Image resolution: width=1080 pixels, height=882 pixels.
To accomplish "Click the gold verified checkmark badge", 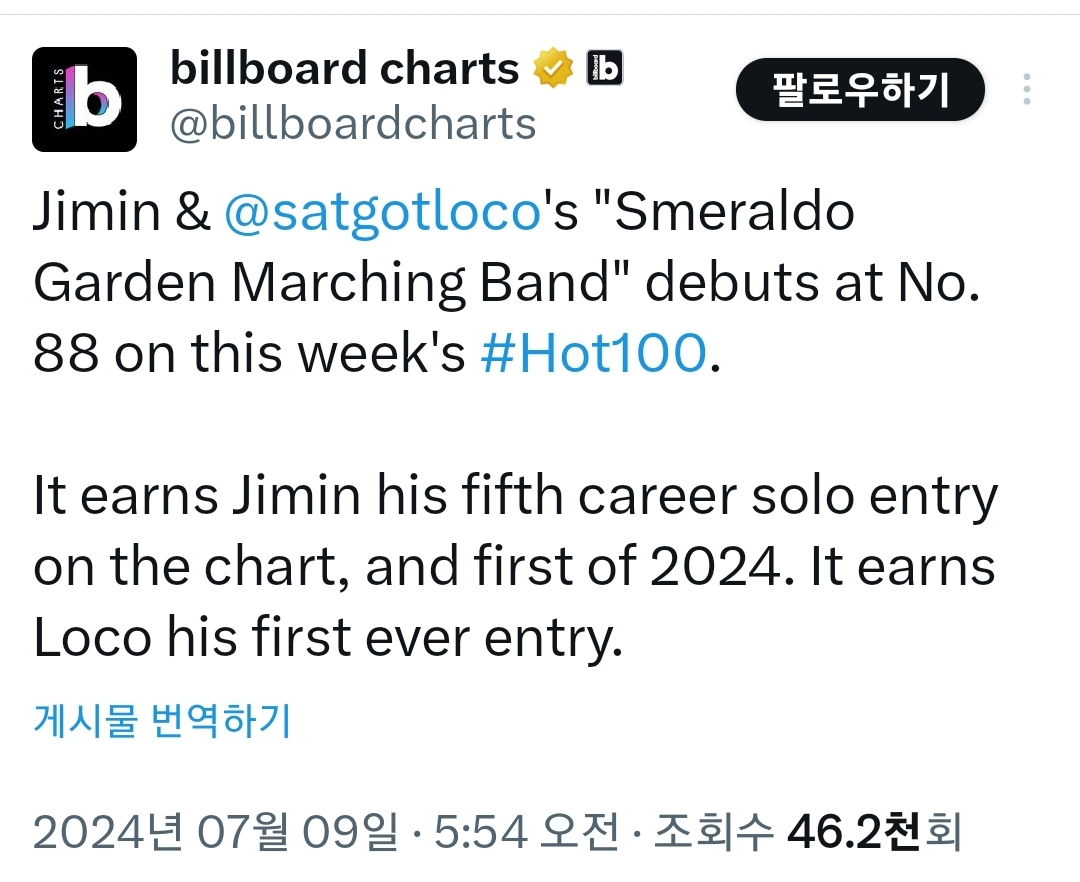I will [554, 67].
